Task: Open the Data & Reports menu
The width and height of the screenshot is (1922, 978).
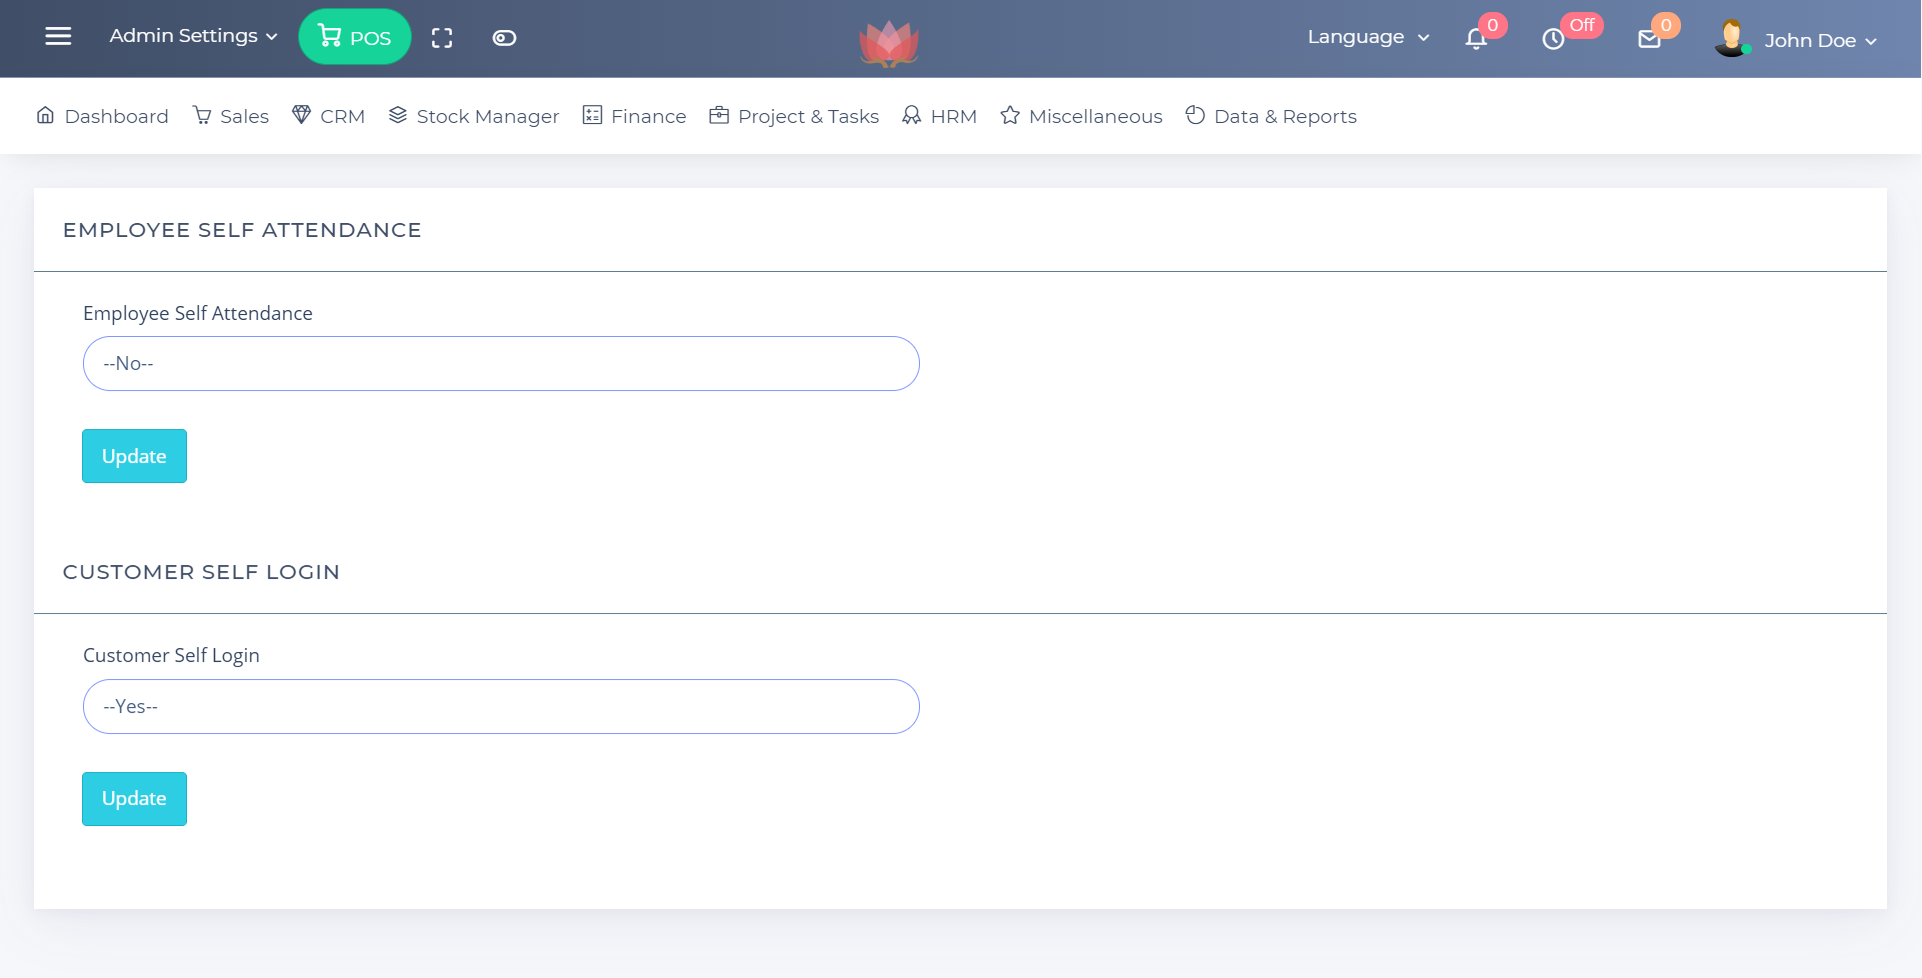Action: point(1271,116)
